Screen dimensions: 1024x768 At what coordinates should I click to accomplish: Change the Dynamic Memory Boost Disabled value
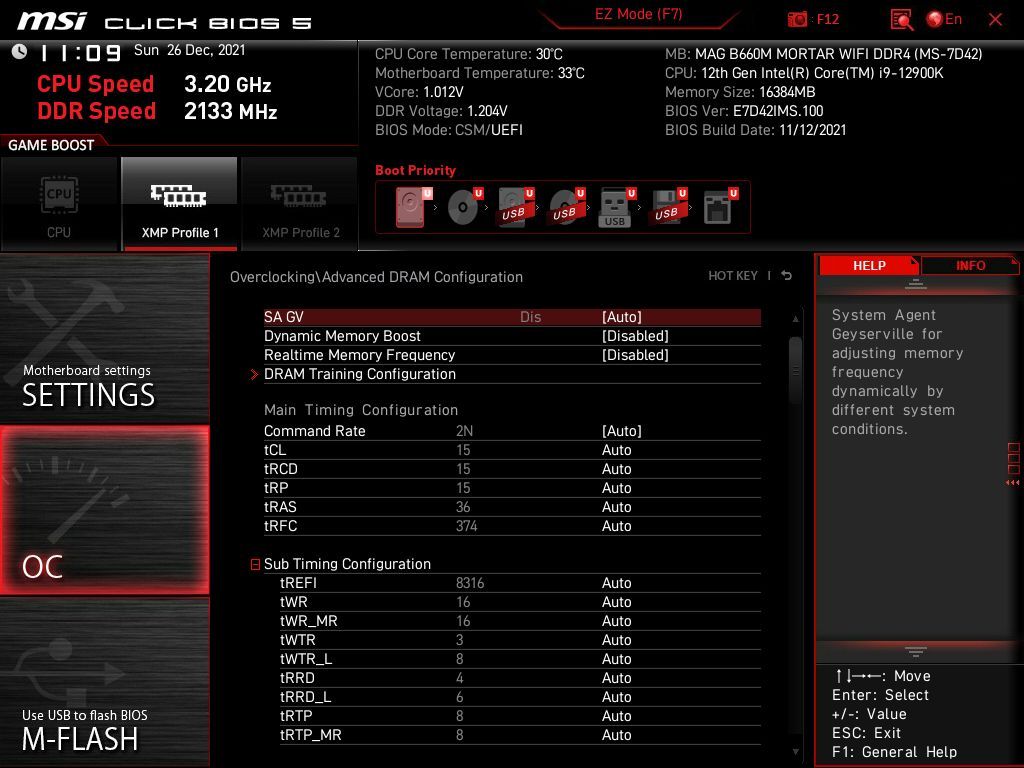point(635,336)
